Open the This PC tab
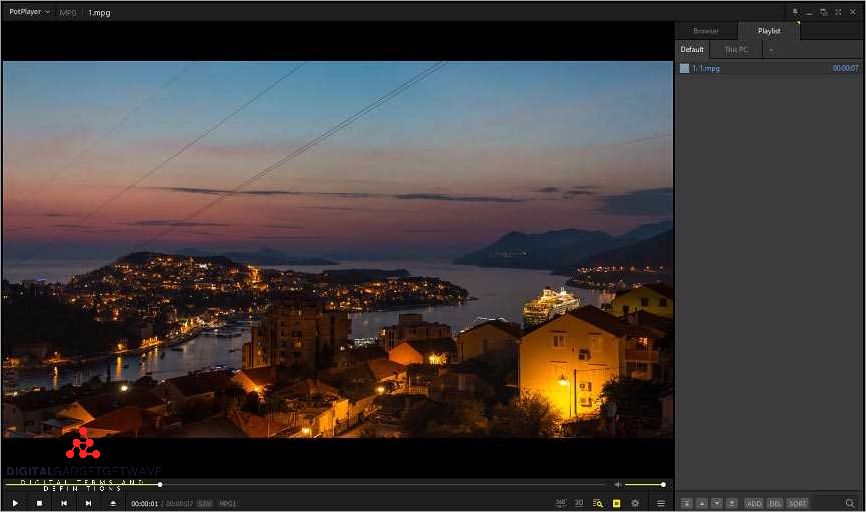 (x=736, y=49)
